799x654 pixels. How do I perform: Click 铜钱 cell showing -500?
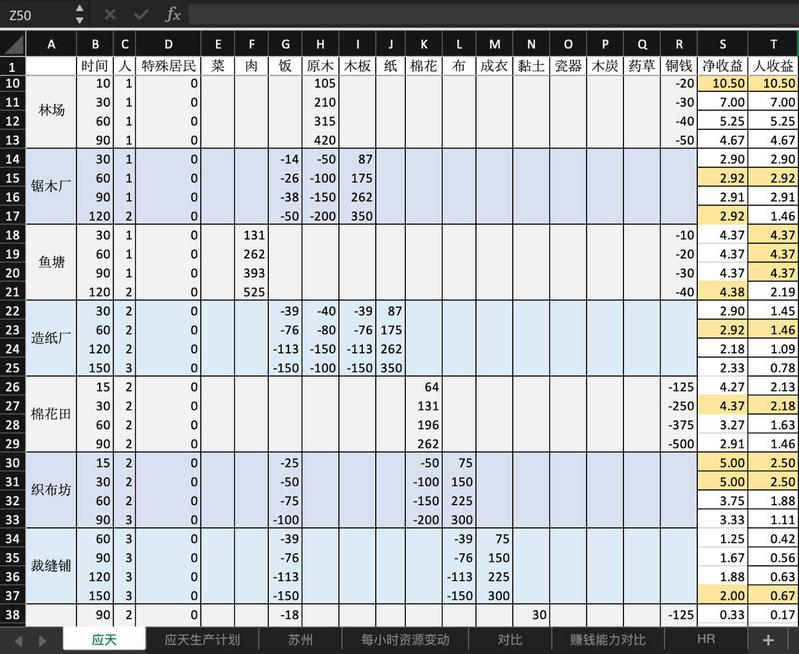[x=679, y=444]
